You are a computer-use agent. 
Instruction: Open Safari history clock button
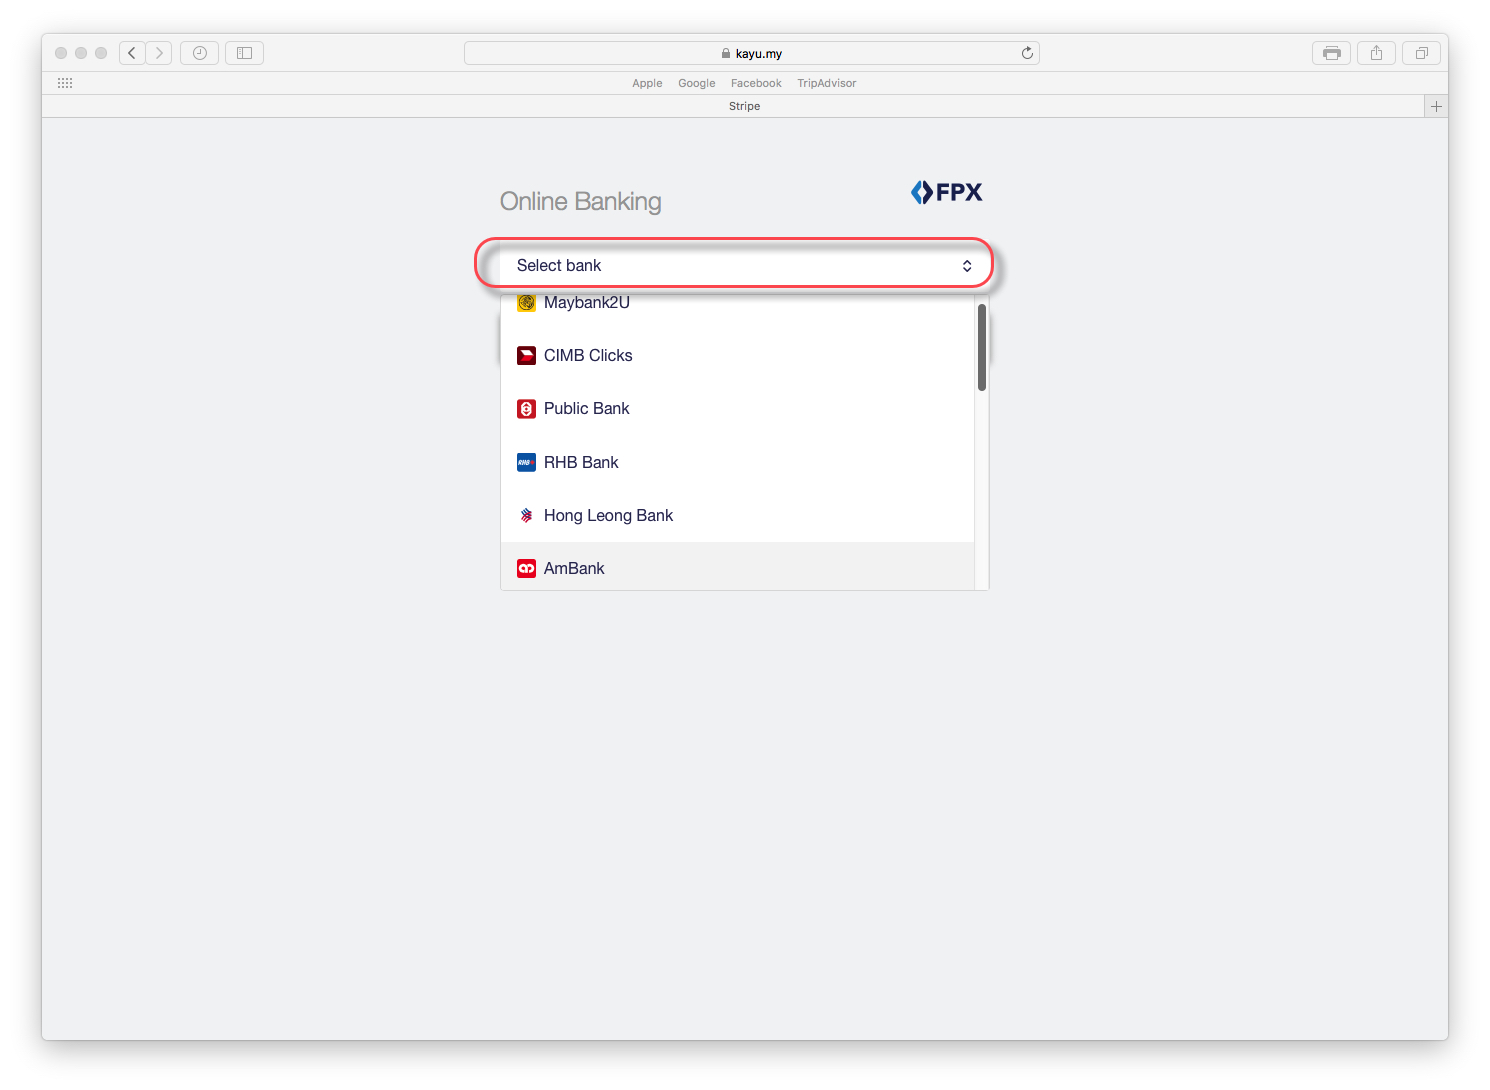click(x=200, y=53)
